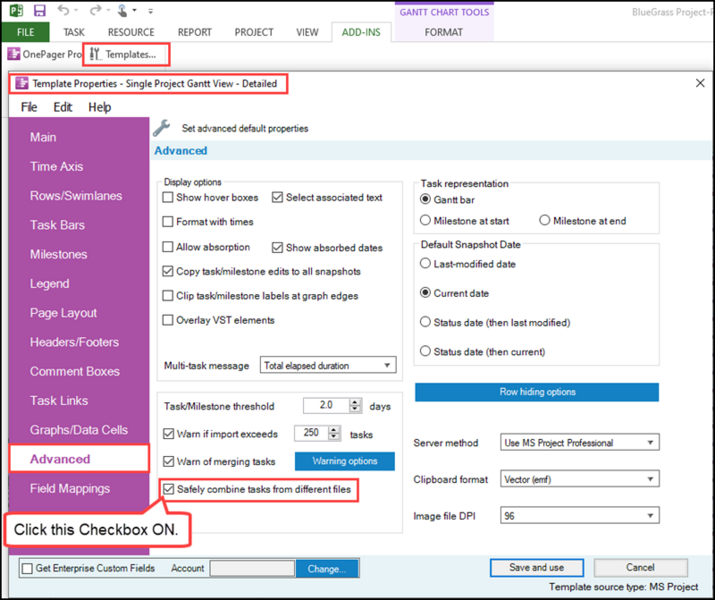The height and width of the screenshot is (600, 715).
Task: Uncheck Show absorbed dates
Action: click(x=277, y=248)
